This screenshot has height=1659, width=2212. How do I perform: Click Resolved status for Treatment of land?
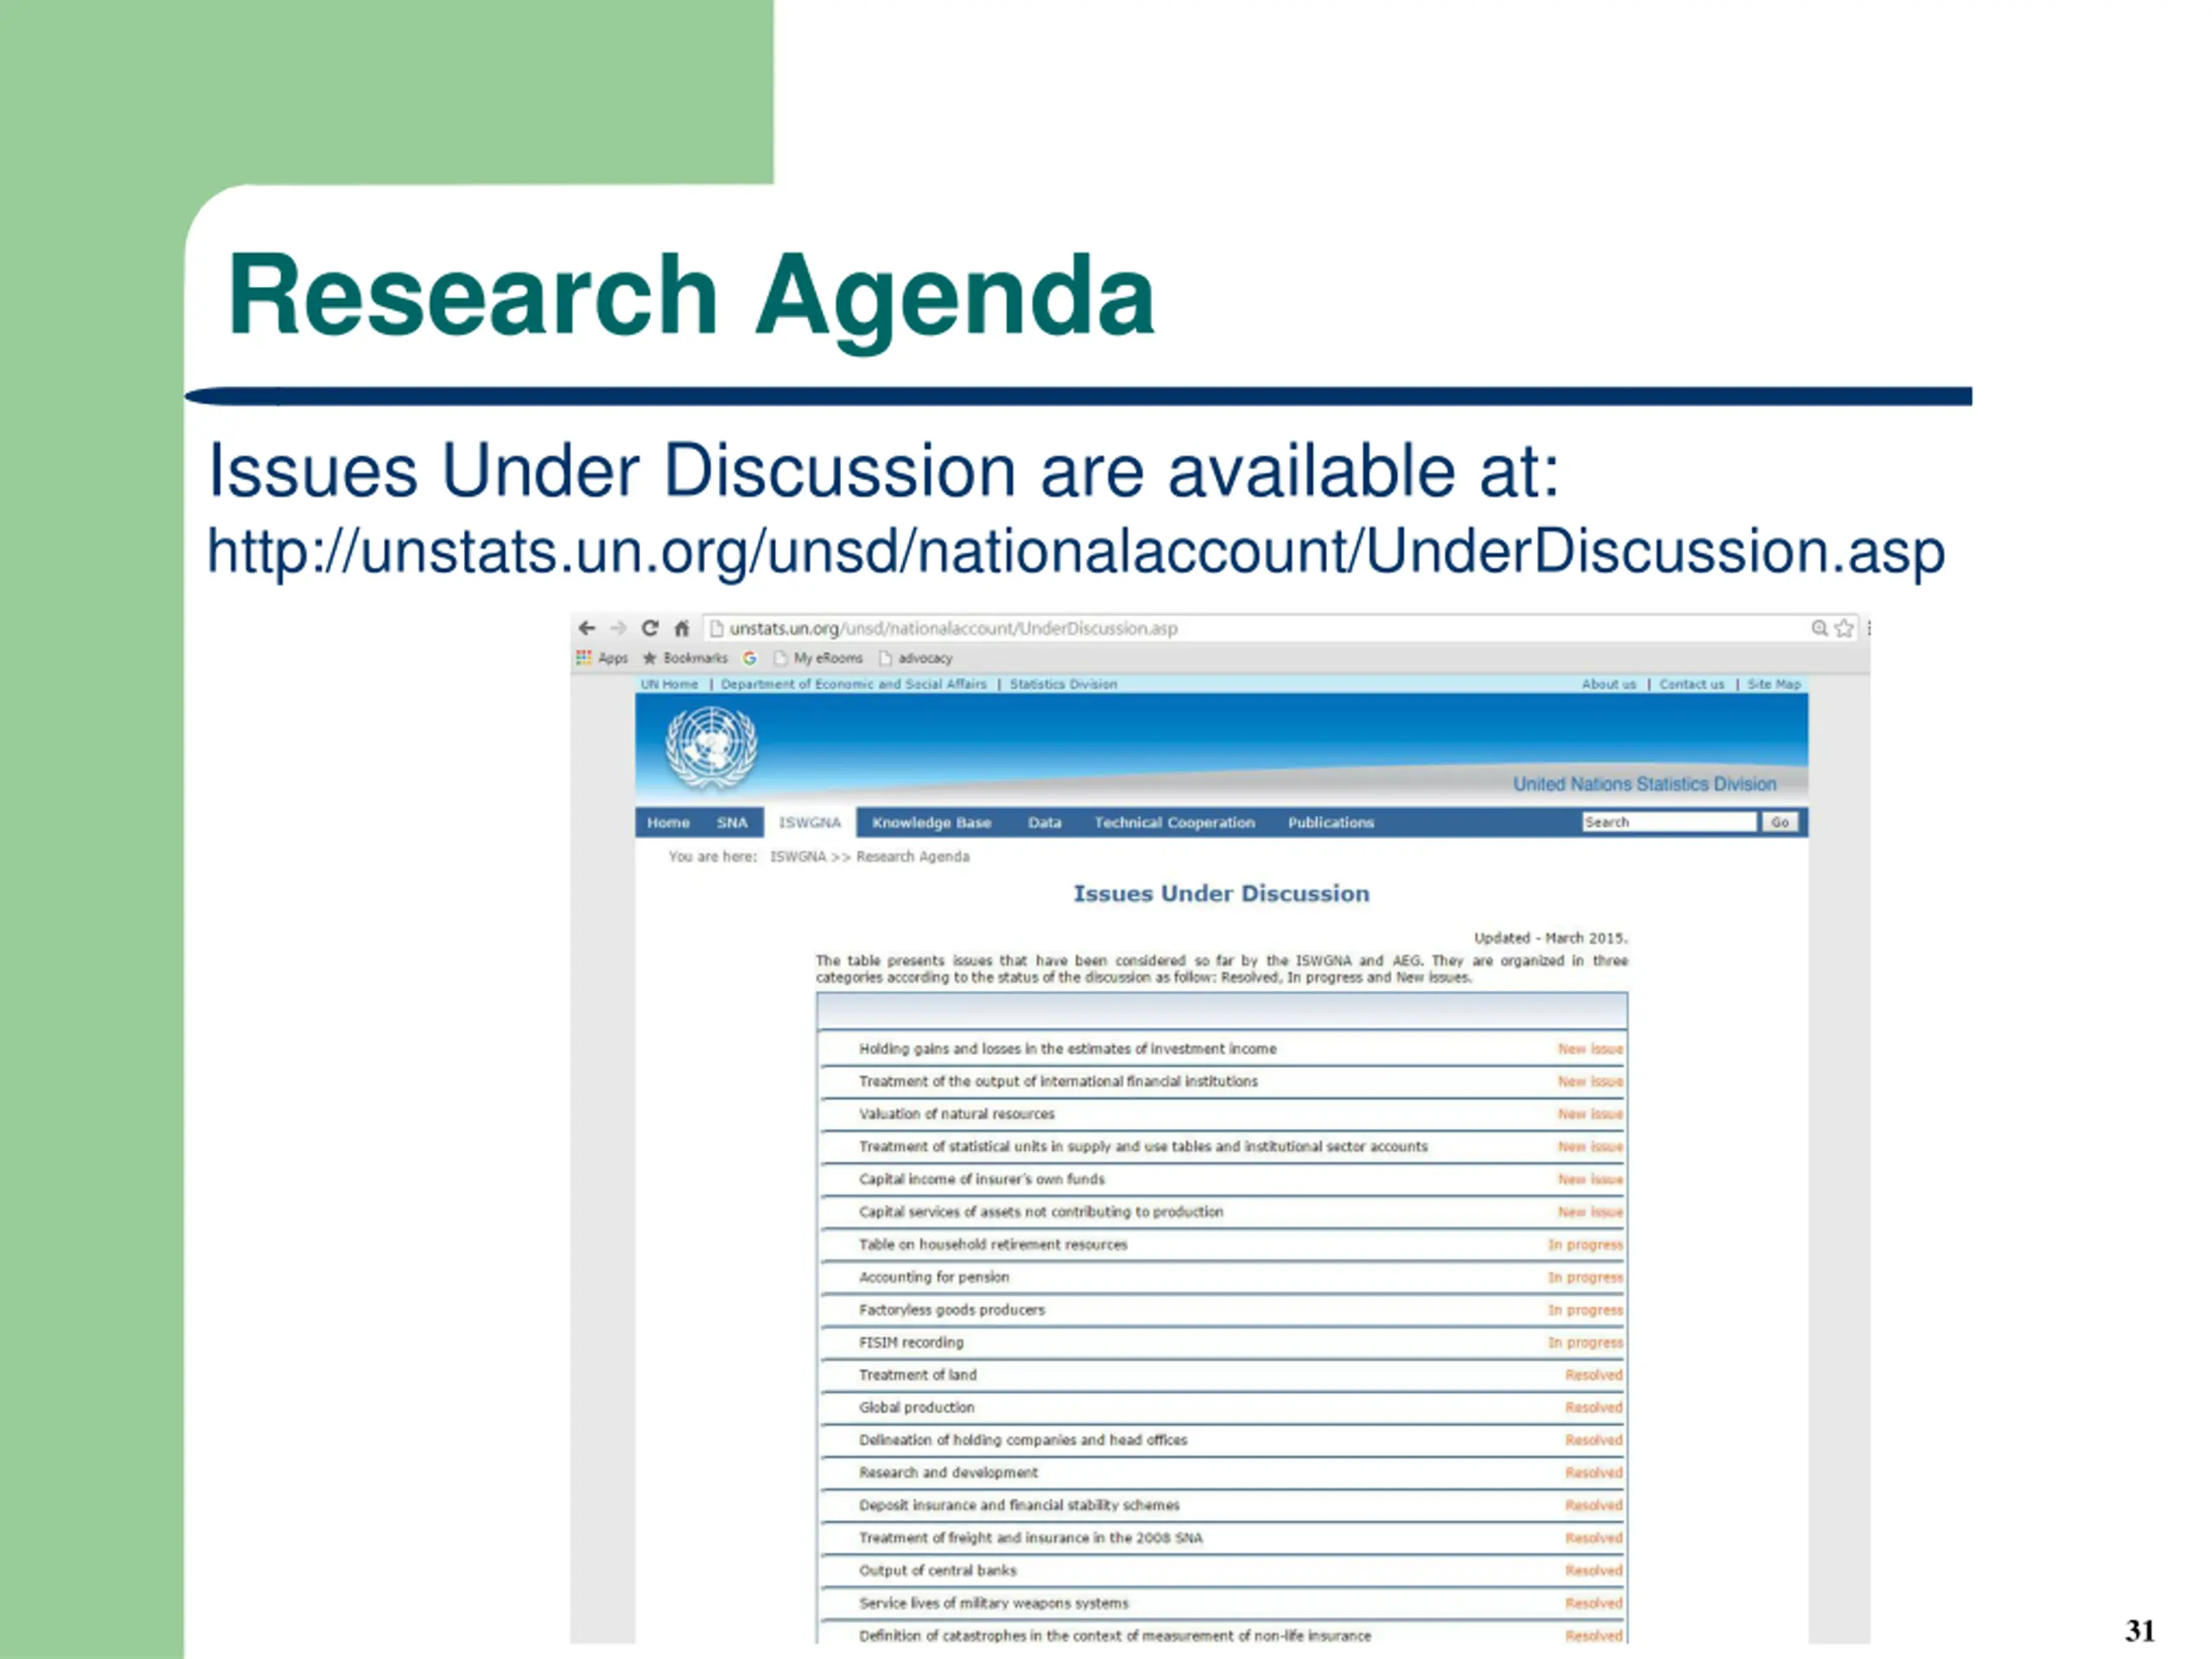(x=1594, y=1376)
